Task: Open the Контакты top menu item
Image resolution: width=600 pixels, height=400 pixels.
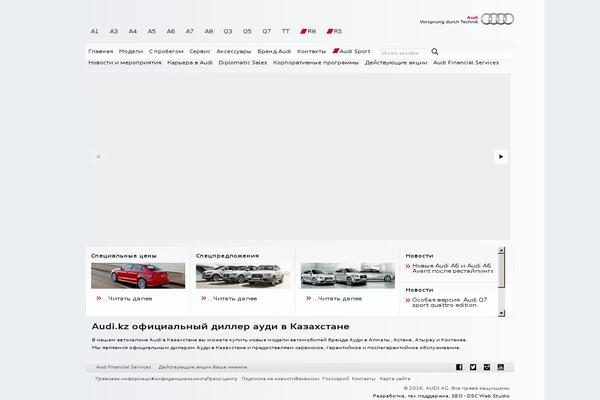Action: [x=311, y=51]
